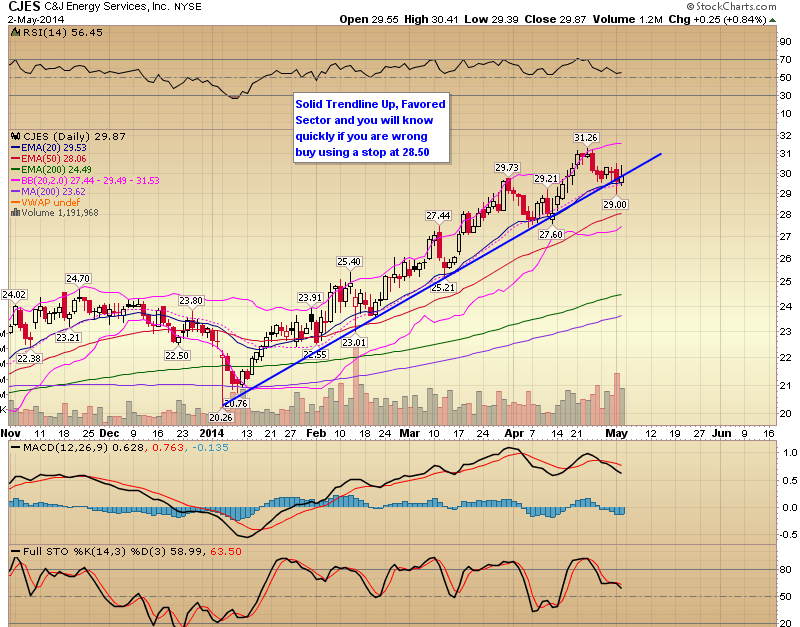Click the Open 29.55 value
The height and width of the screenshot is (627, 800).
click(x=369, y=19)
